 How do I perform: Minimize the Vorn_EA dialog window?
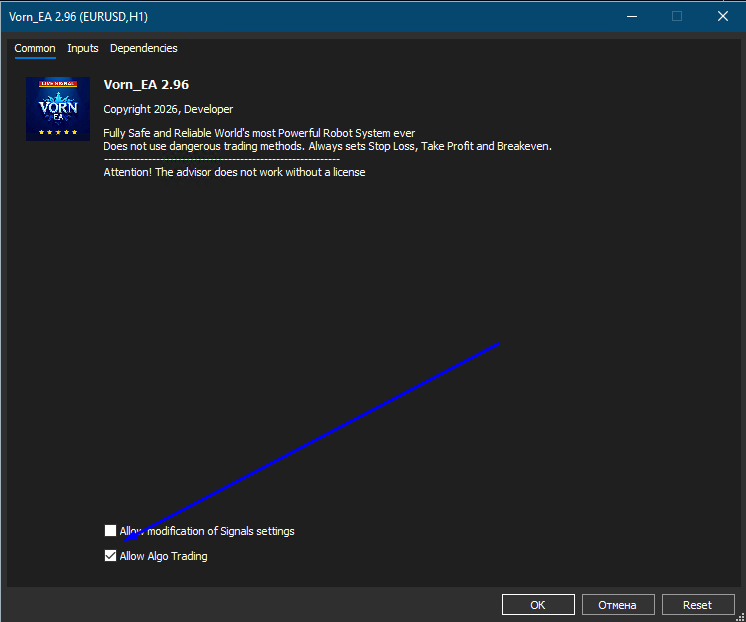(x=632, y=17)
